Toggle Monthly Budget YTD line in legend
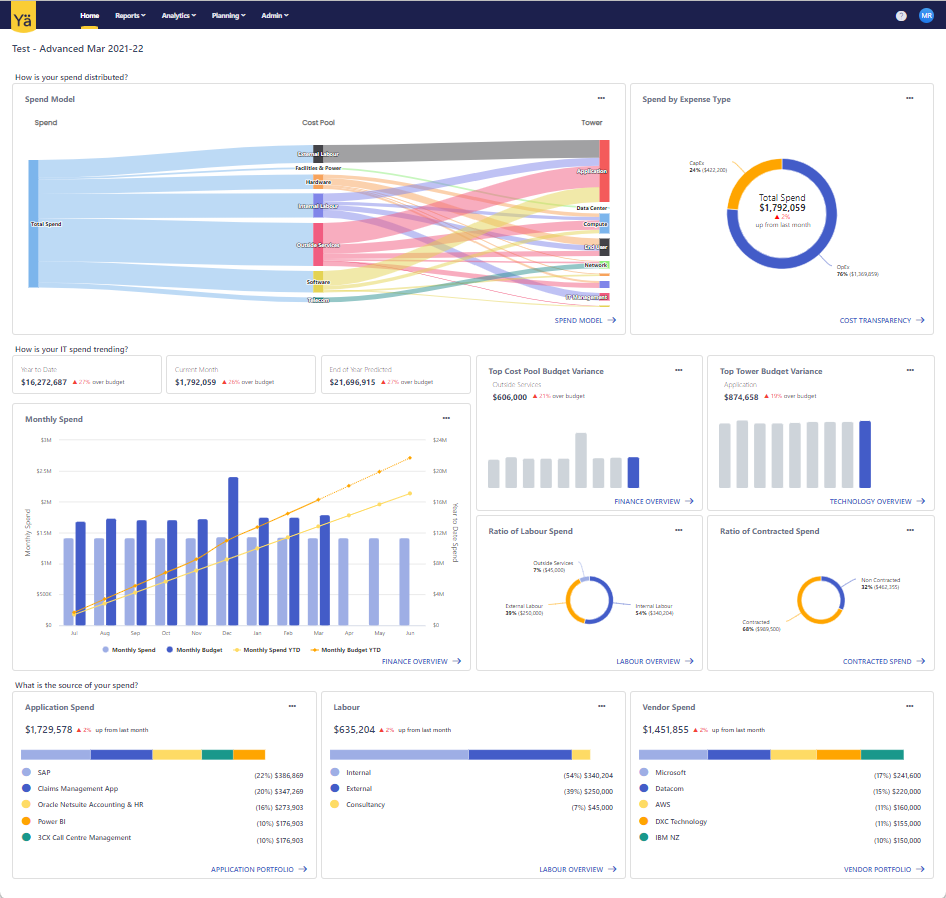This screenshot has height=898, width=946. pyautogui.click(x=345, y=650)
